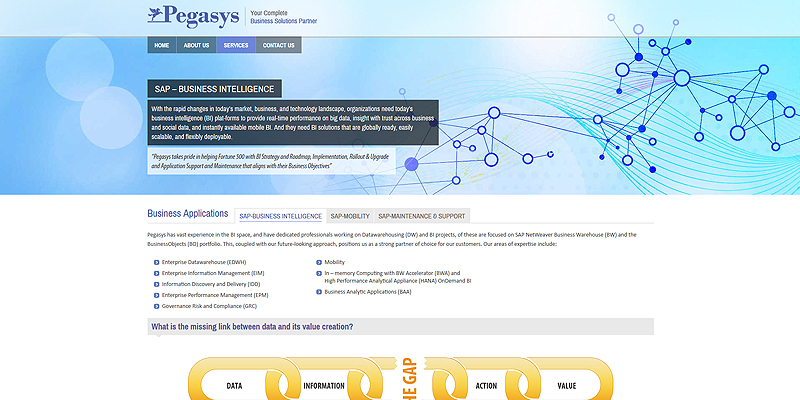
Task: Click the DATA chain link graphic
Action: point(234,380)
